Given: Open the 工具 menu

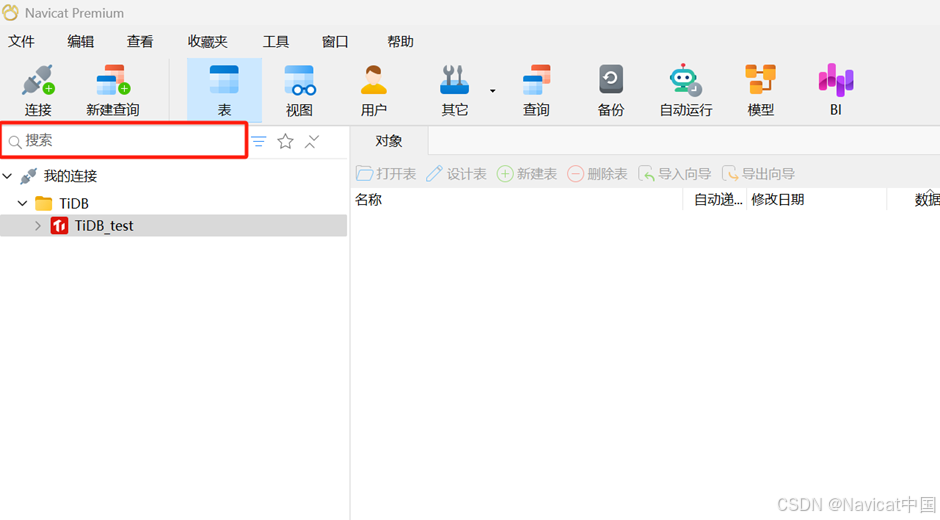Looking at the screenshot, I should tap(275, 41).
